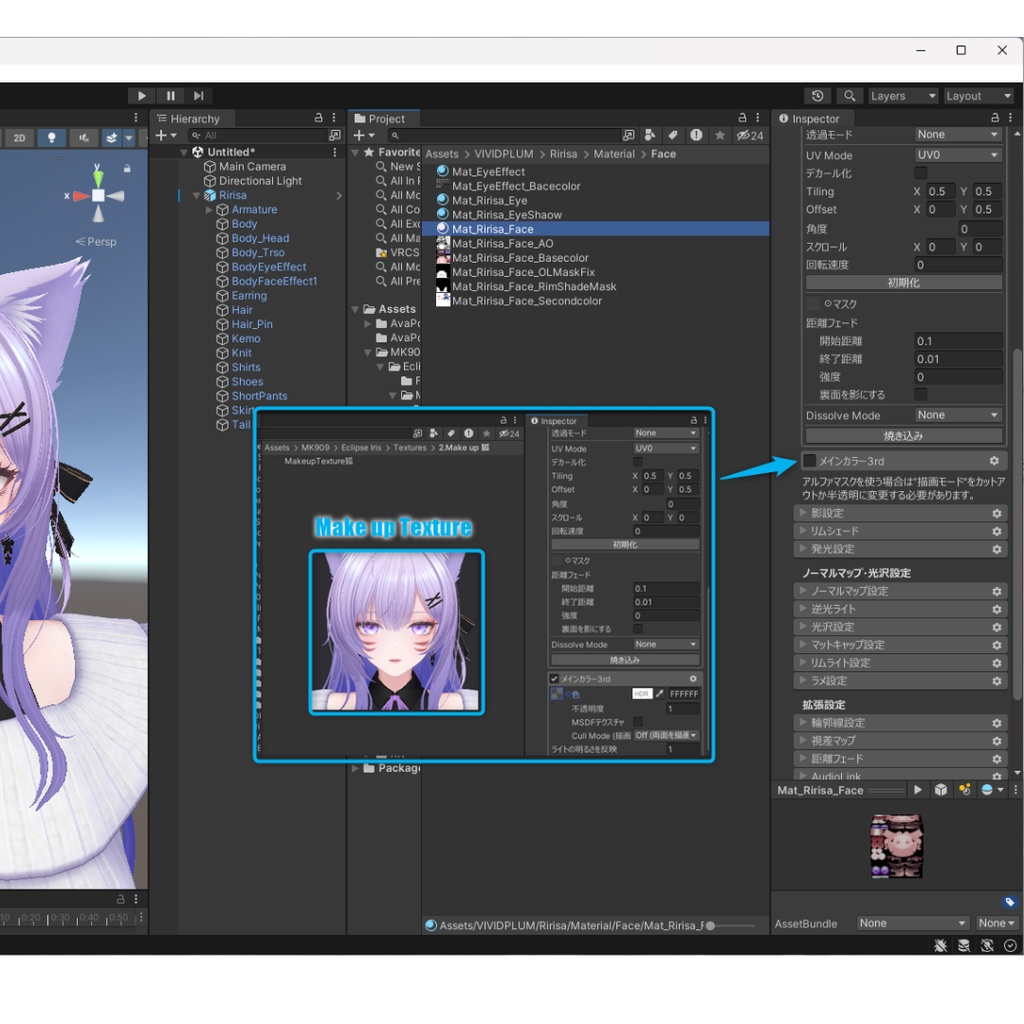The image size is (1024, 1024).
Task: Open Hierarchy search-in-window icon
Action: click(335, 135)
